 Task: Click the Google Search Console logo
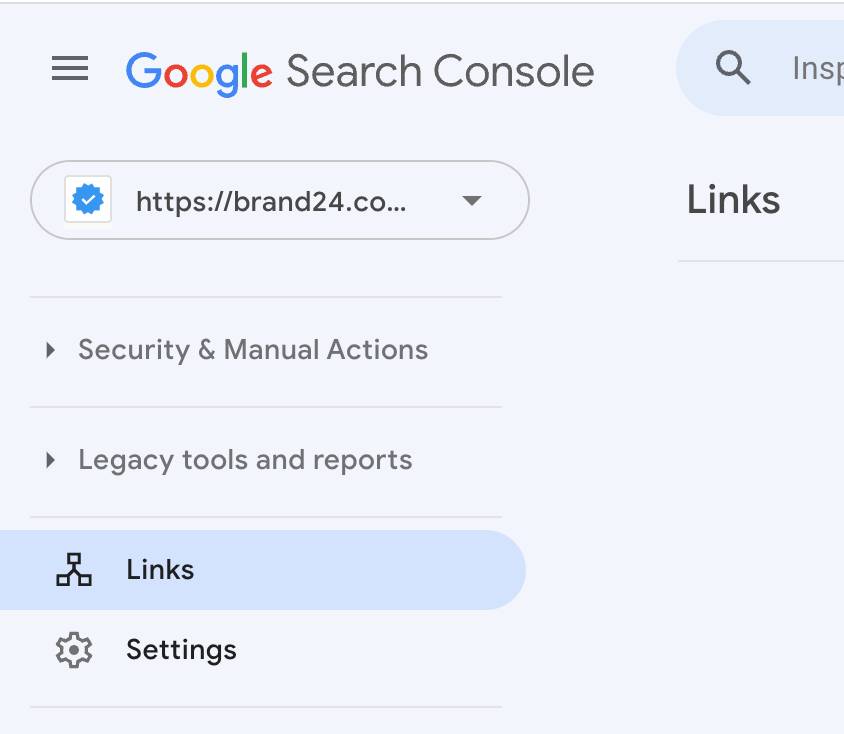tap(358, 70)
